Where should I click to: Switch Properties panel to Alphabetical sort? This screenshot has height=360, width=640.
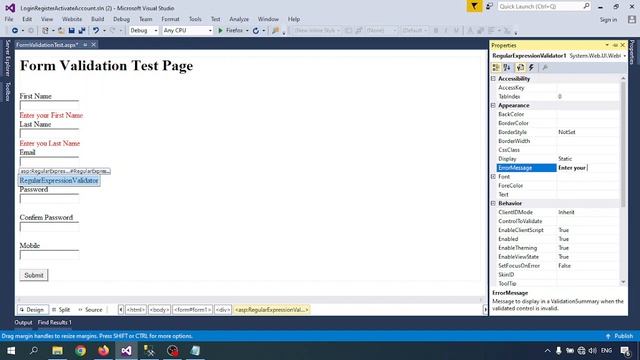click(507, 68)
